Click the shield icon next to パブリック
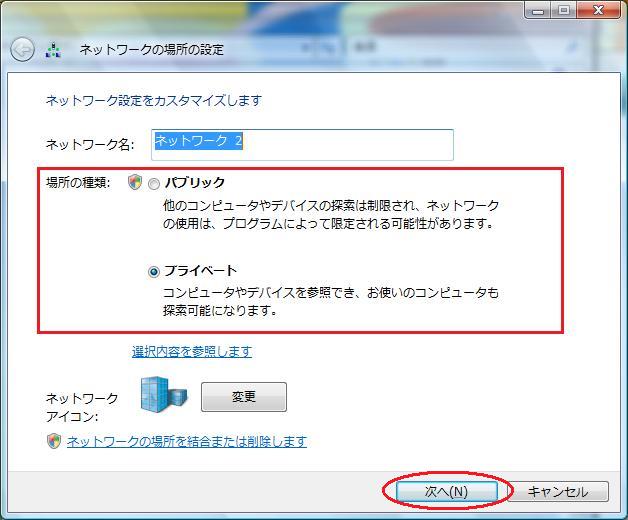Screen dimensions: 628x520 point(135,183)
